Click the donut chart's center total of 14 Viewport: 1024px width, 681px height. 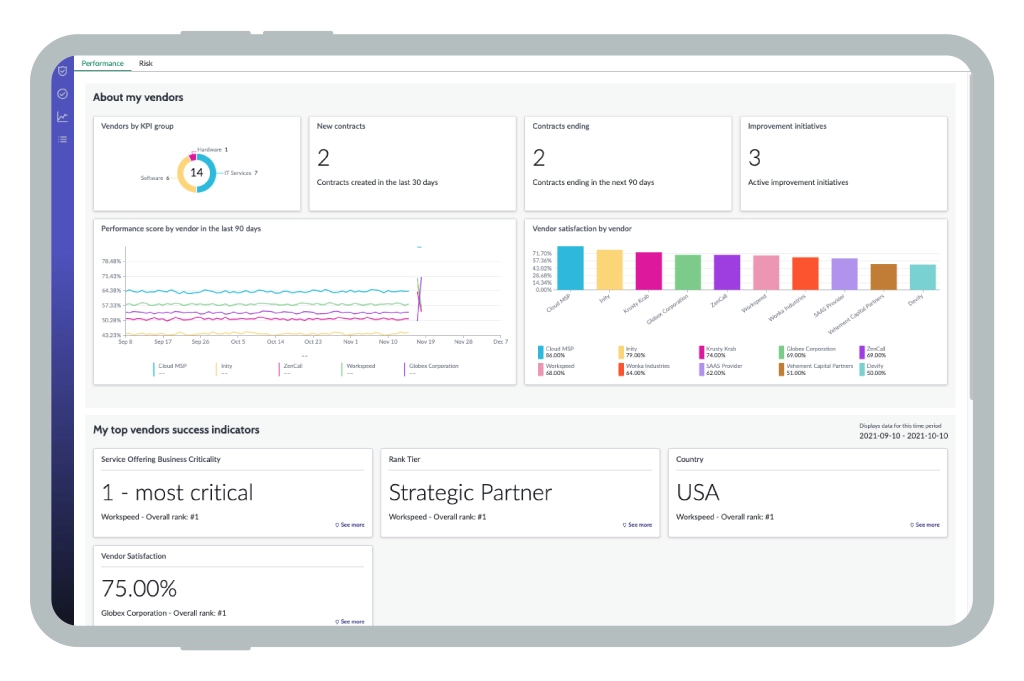[x=197, y=173]
